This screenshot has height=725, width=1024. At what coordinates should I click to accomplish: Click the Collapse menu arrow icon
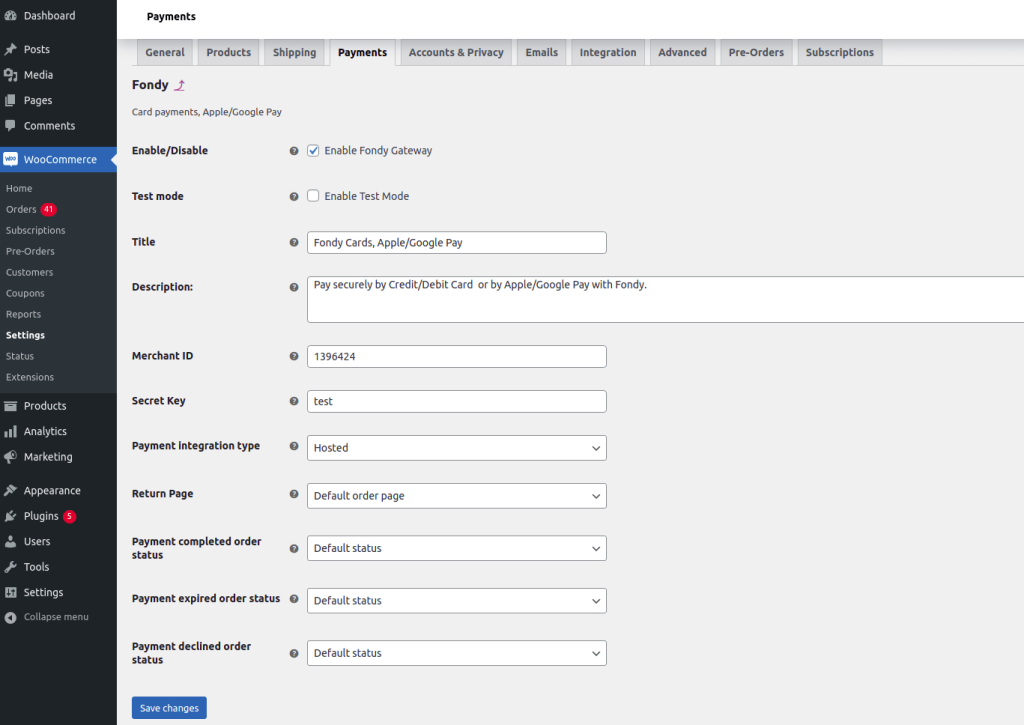(x=10, y=617)
